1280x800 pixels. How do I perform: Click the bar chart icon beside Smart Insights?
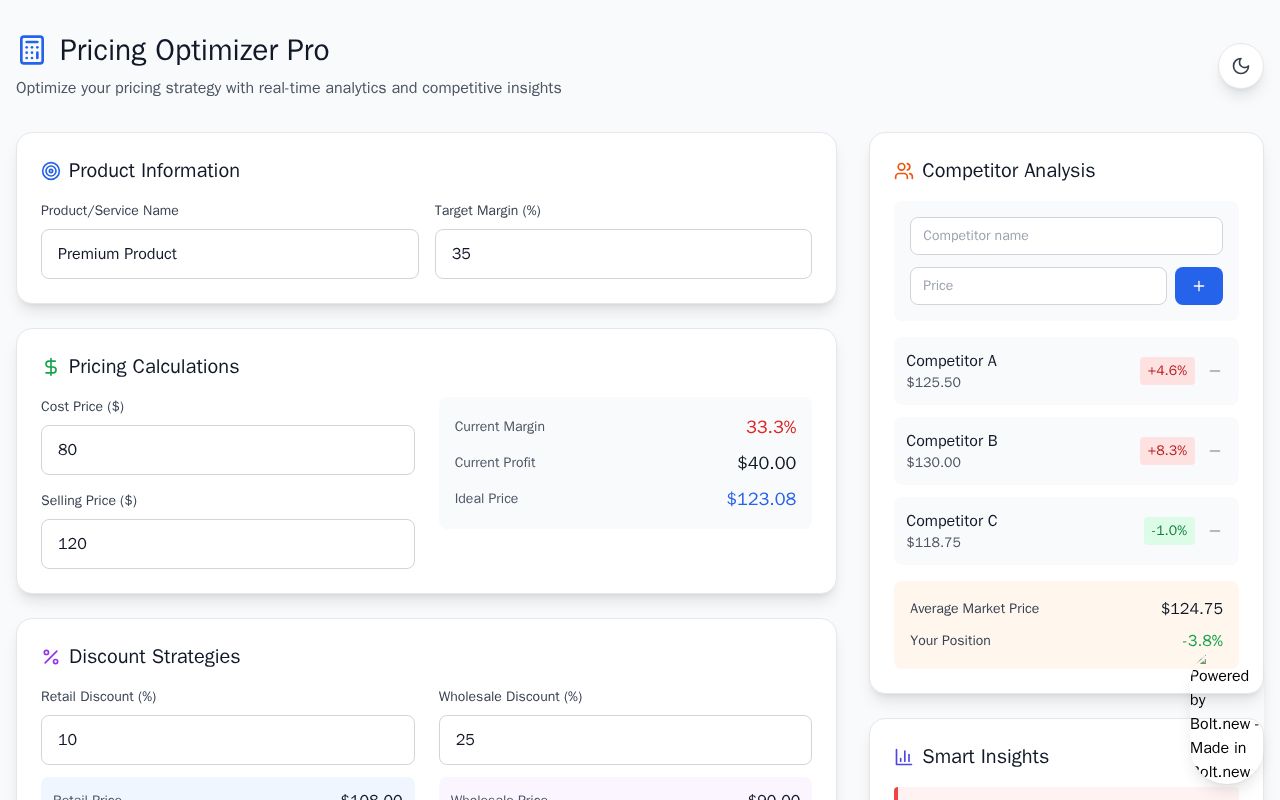pyautogui.click(x=904, y=757)
